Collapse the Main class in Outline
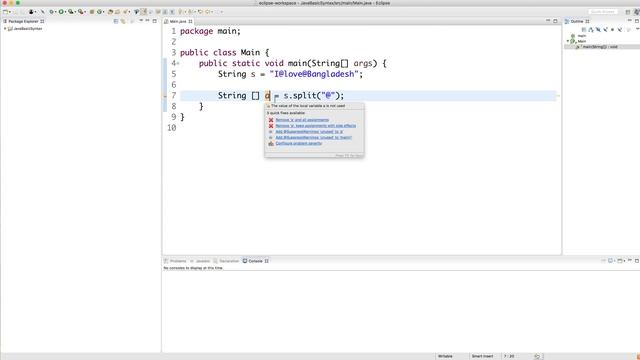The width and height of the screenshot is (640, 360). (x=568, y=41)
